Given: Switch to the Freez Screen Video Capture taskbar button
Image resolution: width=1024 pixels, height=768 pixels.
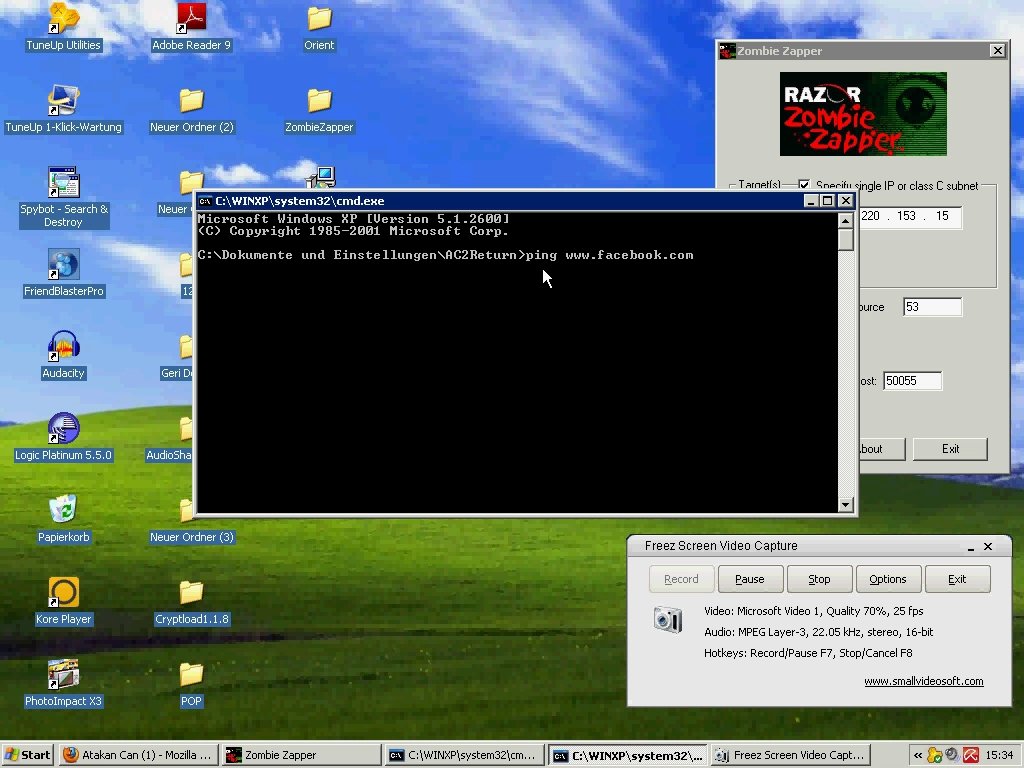Looking at the screenshot, I should click(791, 755).
